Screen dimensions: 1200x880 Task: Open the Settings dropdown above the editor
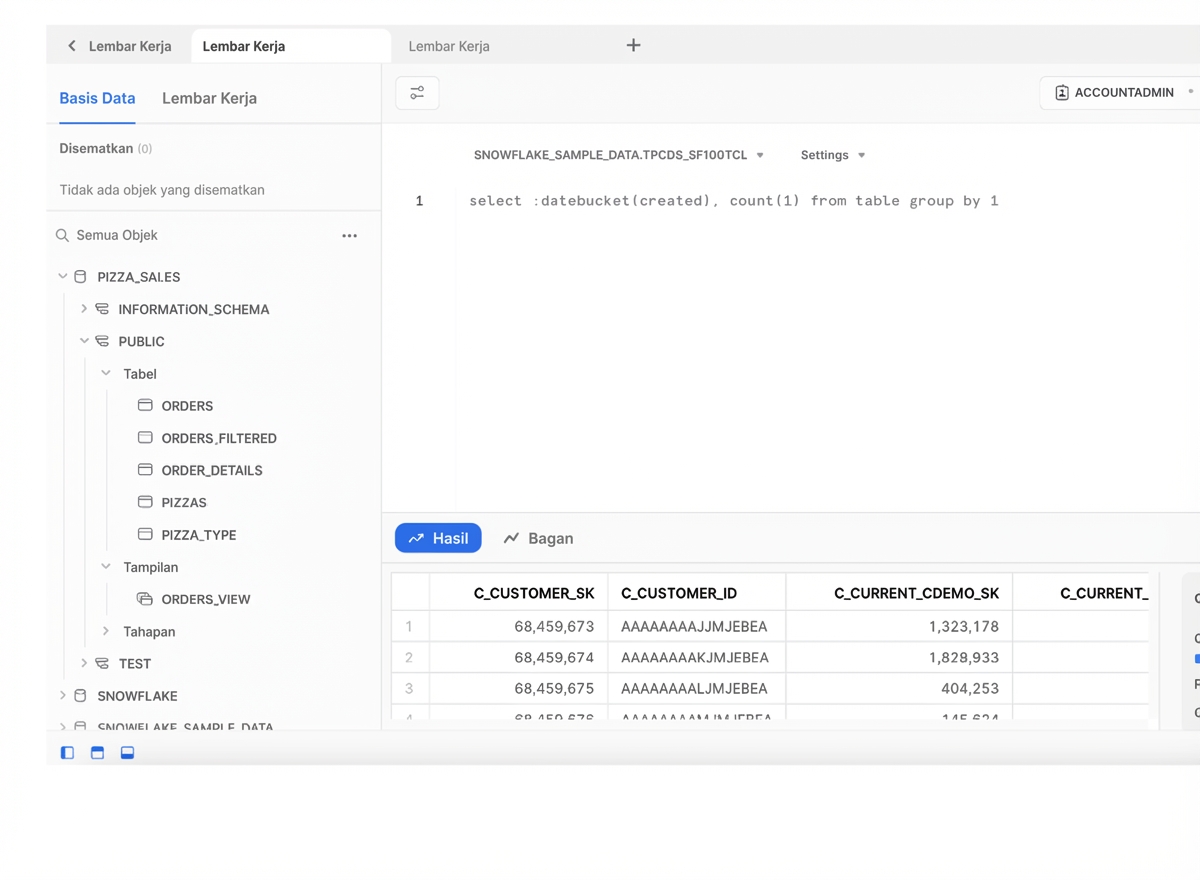pyautogui.click(x=832, y=155)
